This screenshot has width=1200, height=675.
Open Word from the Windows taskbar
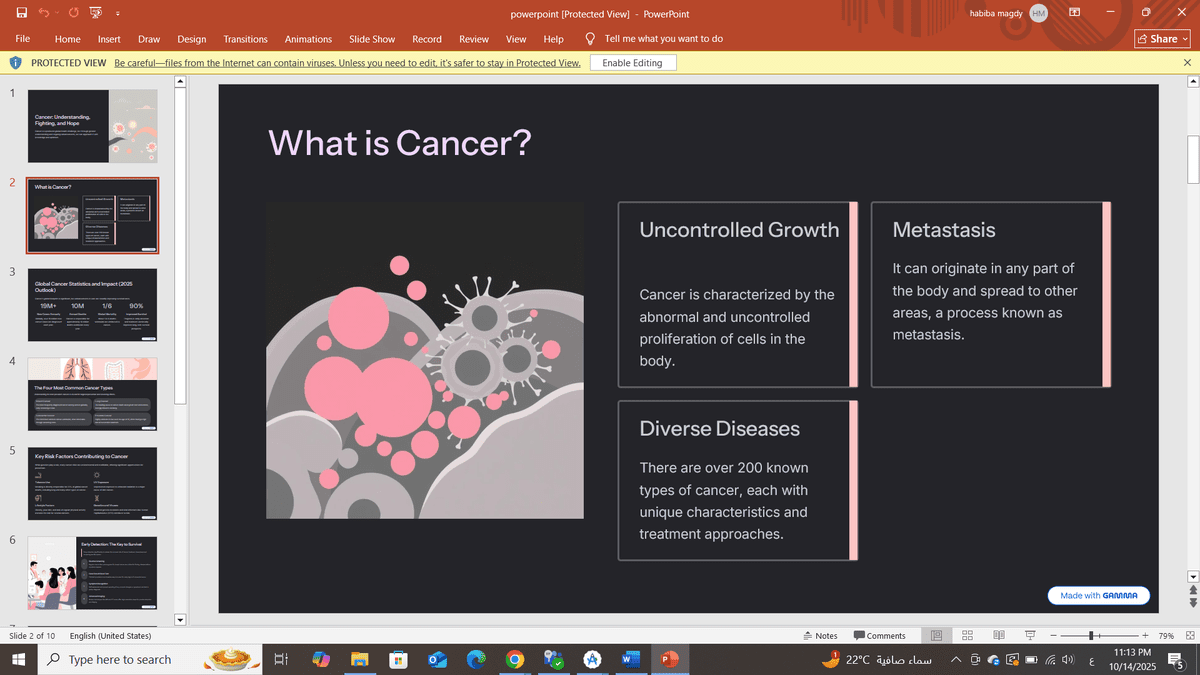click(631, 660)
